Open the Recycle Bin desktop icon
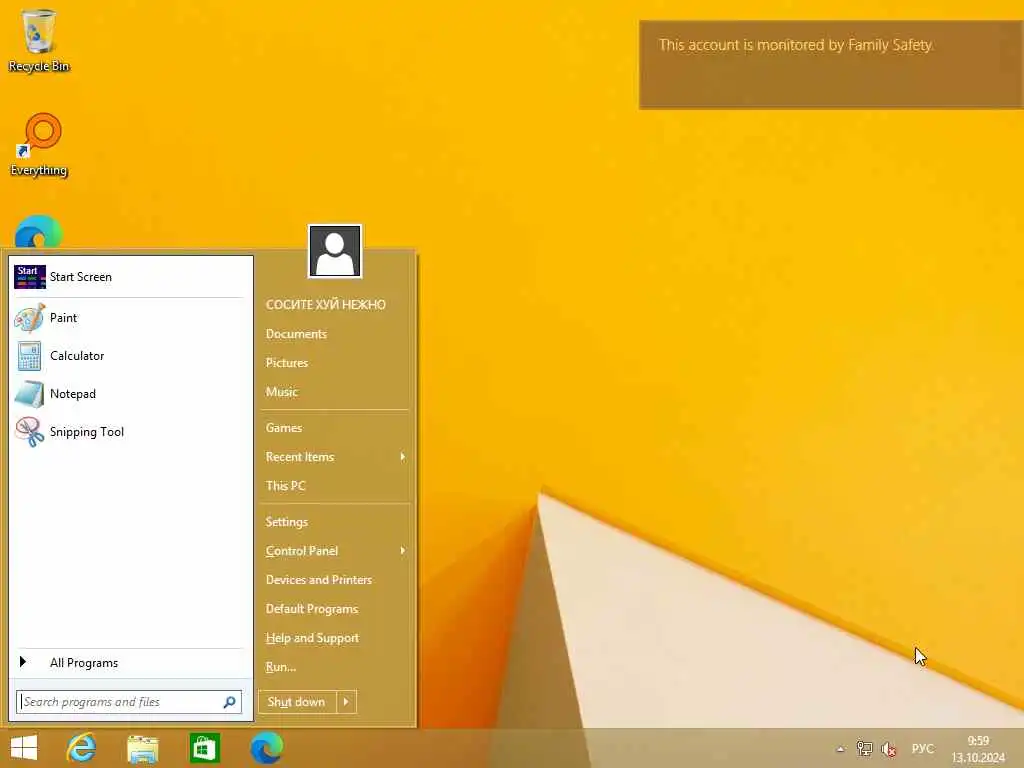1024x768 pixels. (39, 40)
